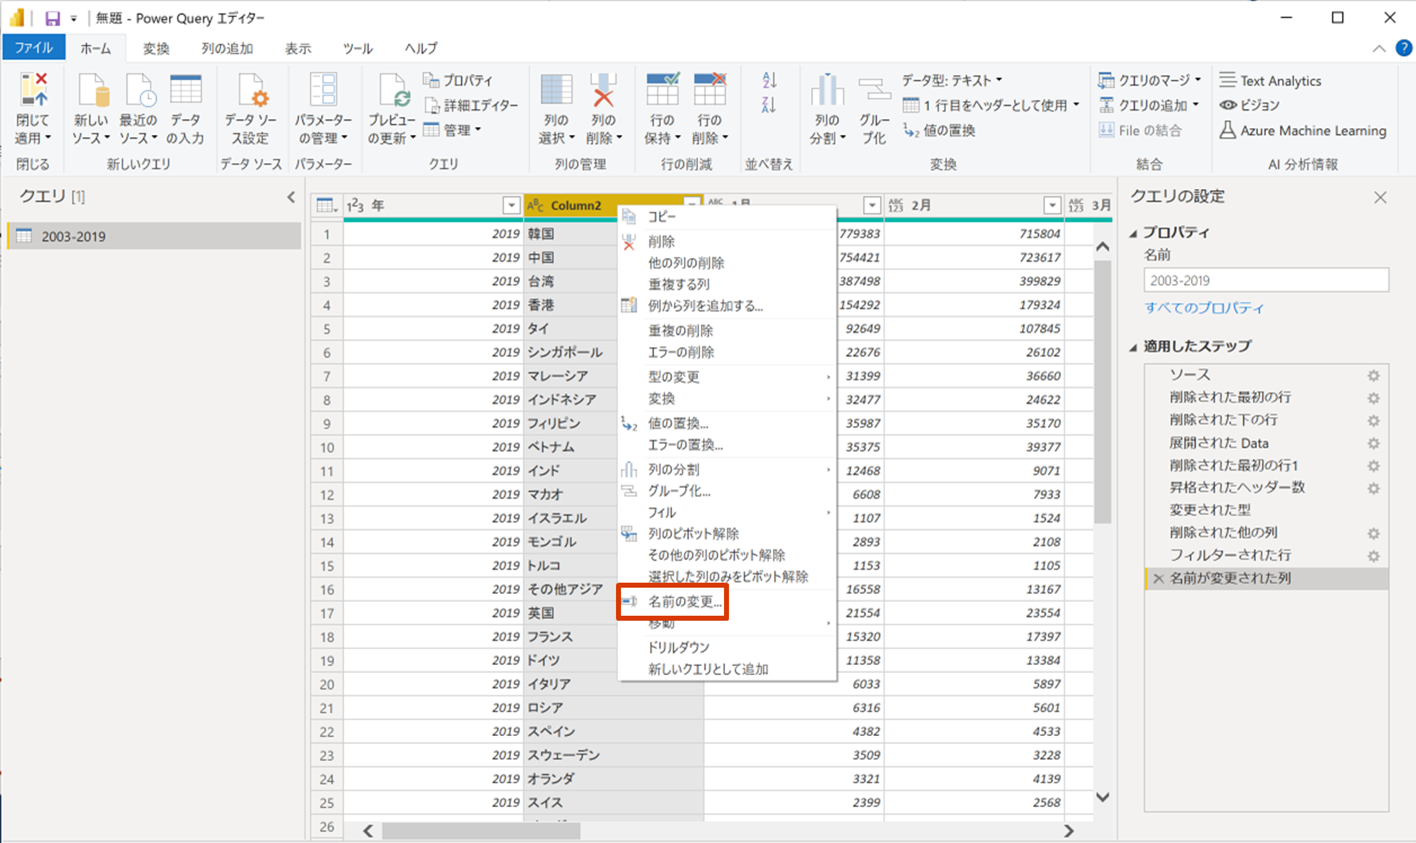Viewport: 1416px width, 843px height.
Task: Switch to the View (表示) tab
Action: pyautogui.click(x=298, y=48)
